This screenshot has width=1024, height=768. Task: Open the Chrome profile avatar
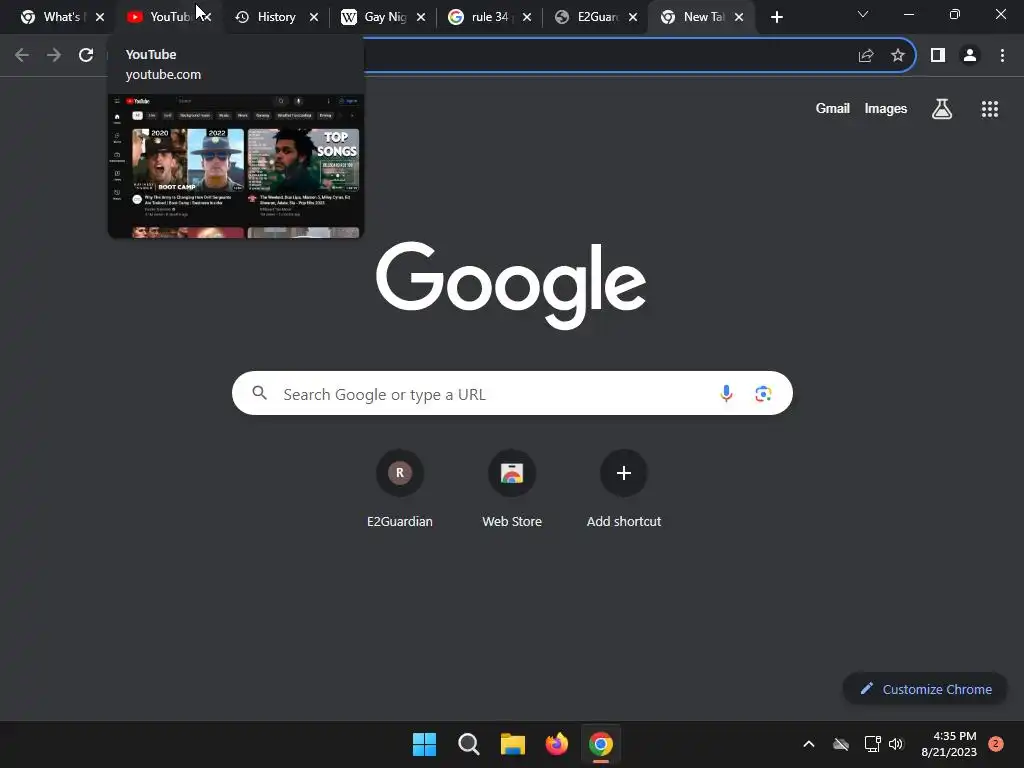point(970,56)
